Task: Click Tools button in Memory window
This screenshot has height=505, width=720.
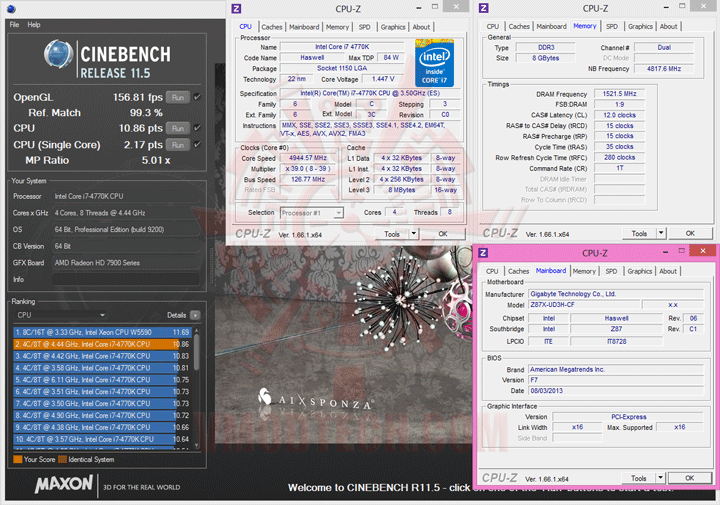Action: 639,234
